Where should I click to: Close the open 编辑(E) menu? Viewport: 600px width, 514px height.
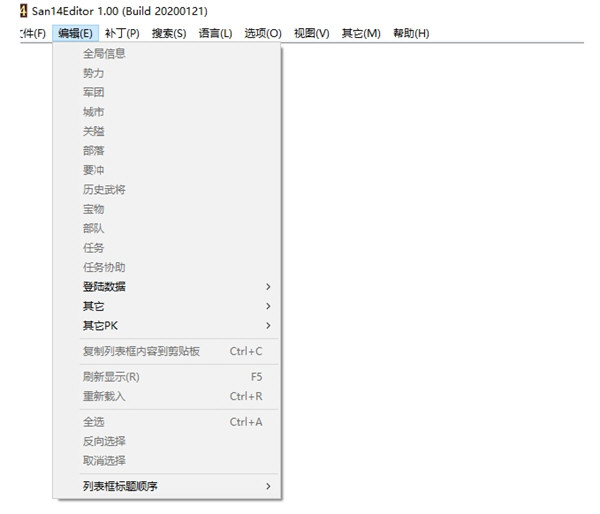(x=75, y=33)
